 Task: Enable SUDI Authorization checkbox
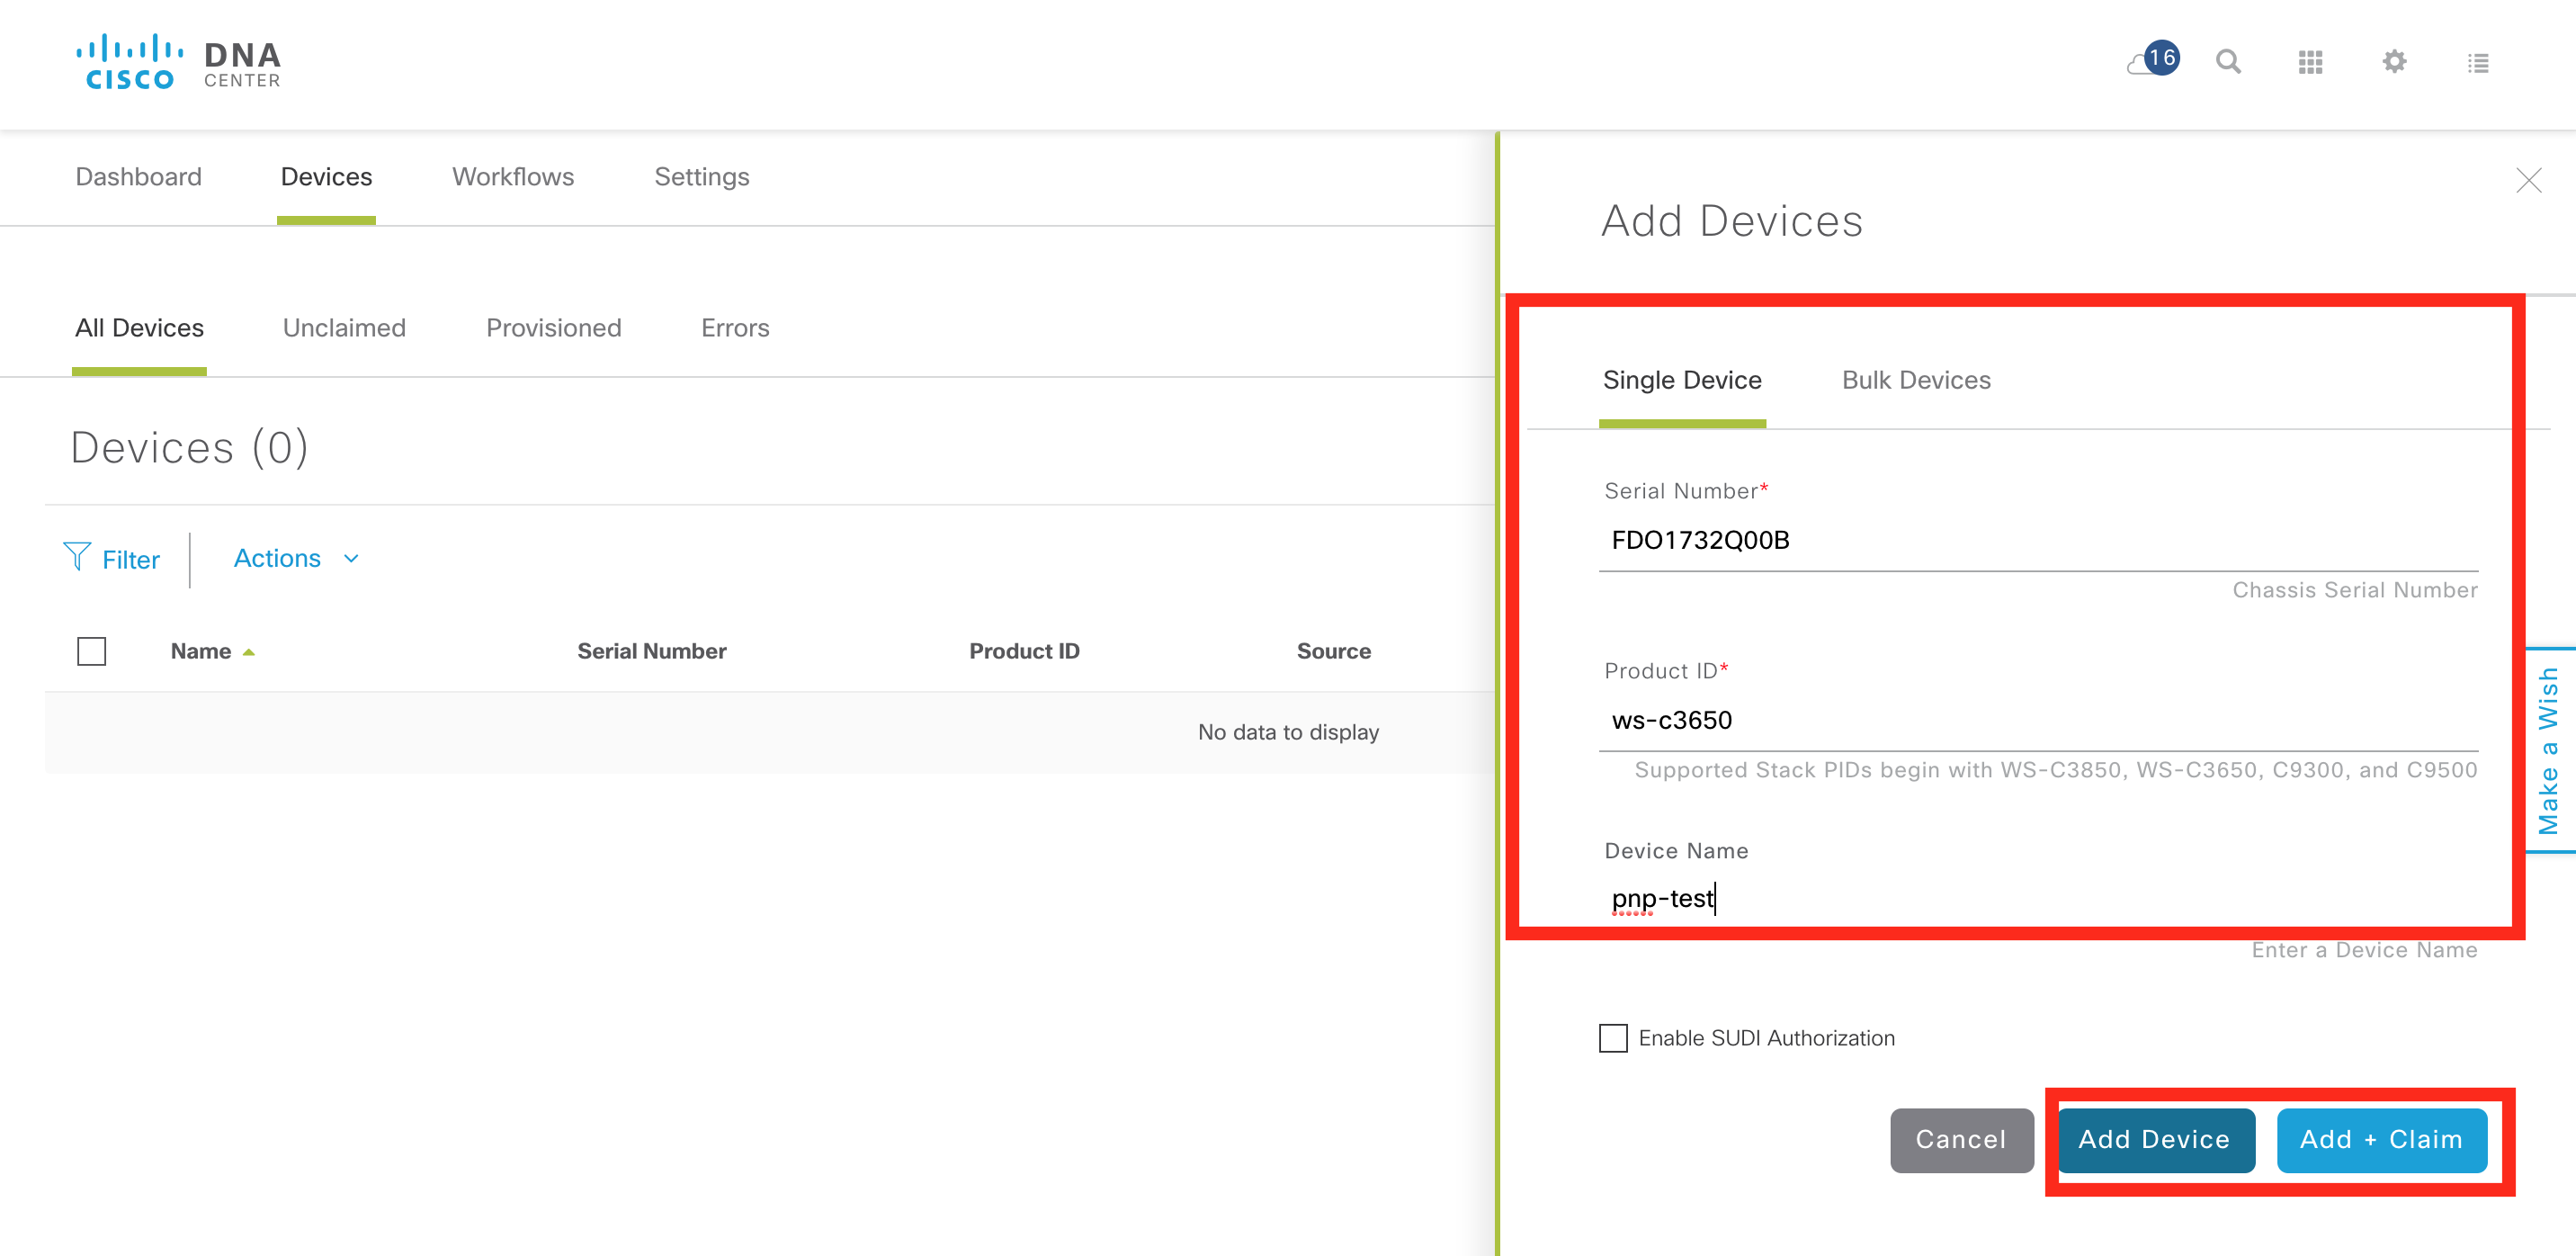pyautogui.click(x=1613, y=1038)
